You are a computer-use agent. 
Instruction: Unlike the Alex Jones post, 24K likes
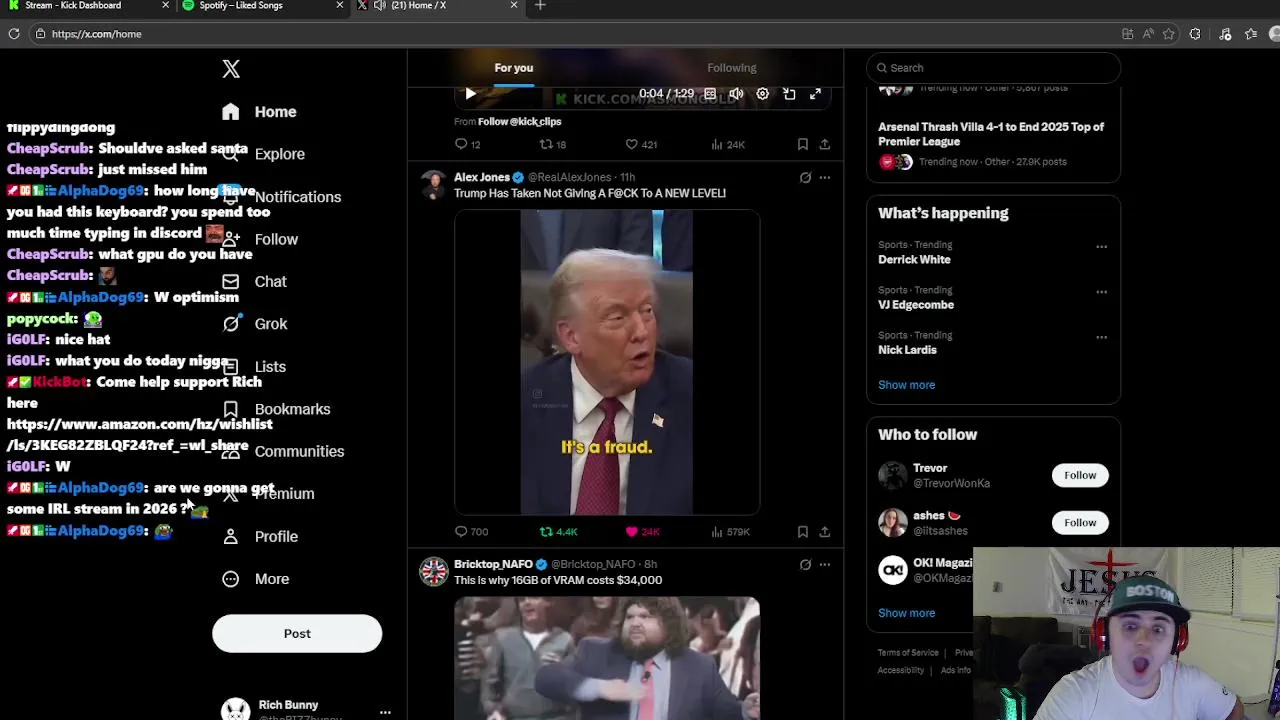click(642, 532)
